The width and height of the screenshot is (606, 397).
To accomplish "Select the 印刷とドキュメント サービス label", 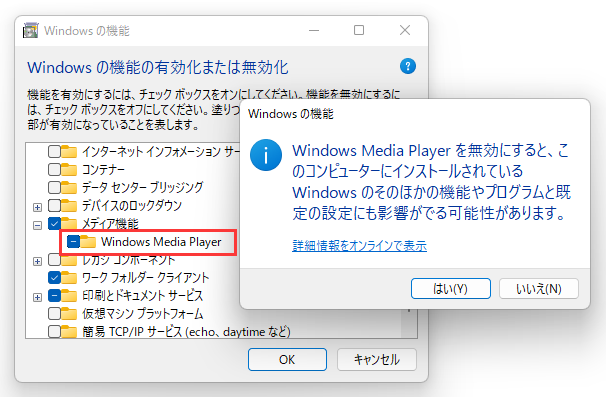I will click(142, 296).
